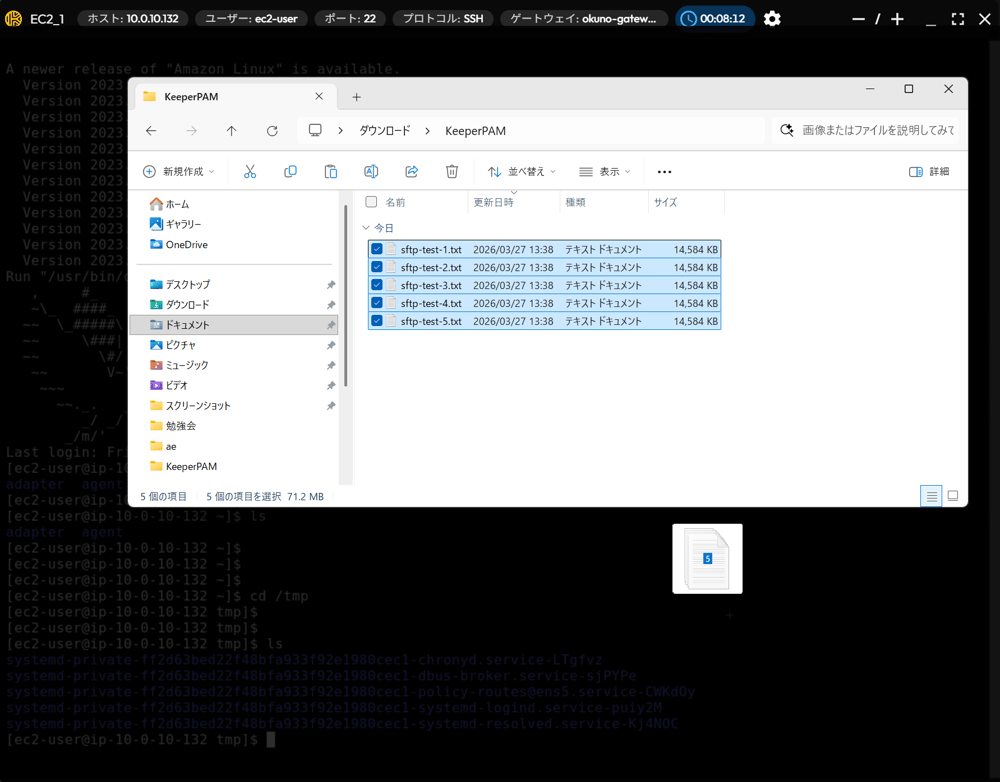
Task: Delete selected files with trash icon
Action: point(452,172)
